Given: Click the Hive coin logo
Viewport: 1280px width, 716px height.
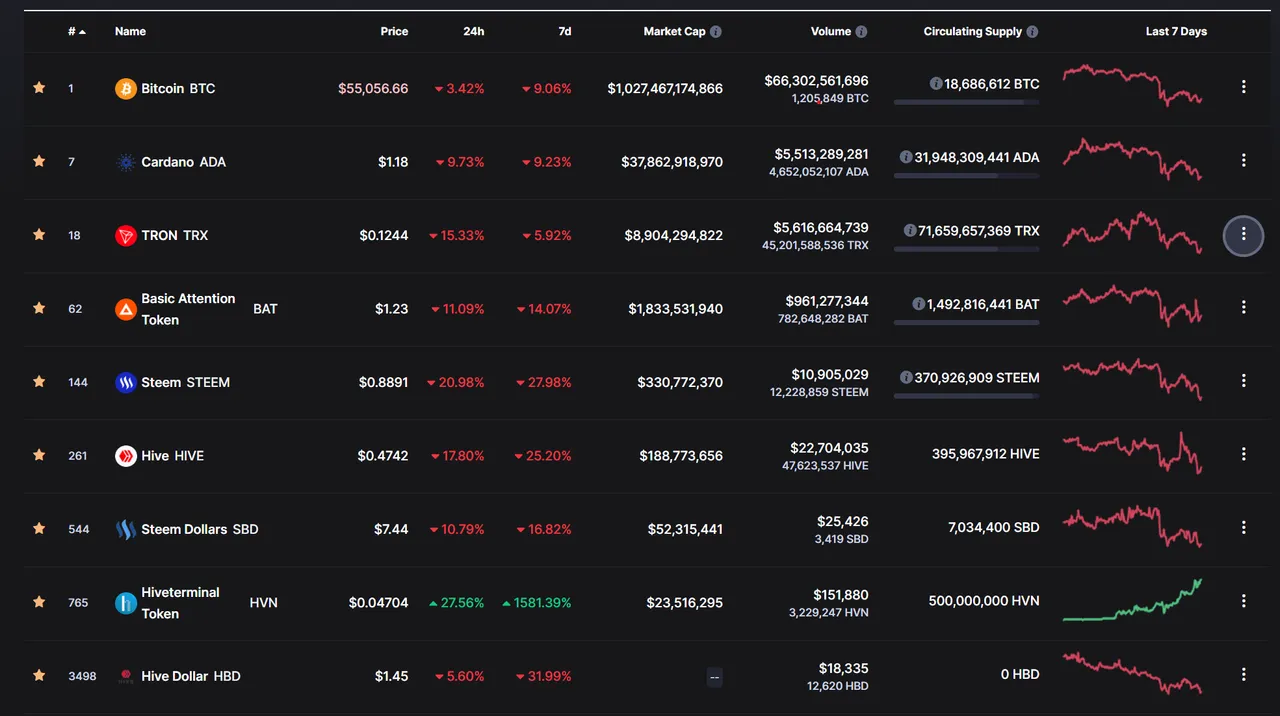Looking at the screenshot, I should [x=125, y=456].
